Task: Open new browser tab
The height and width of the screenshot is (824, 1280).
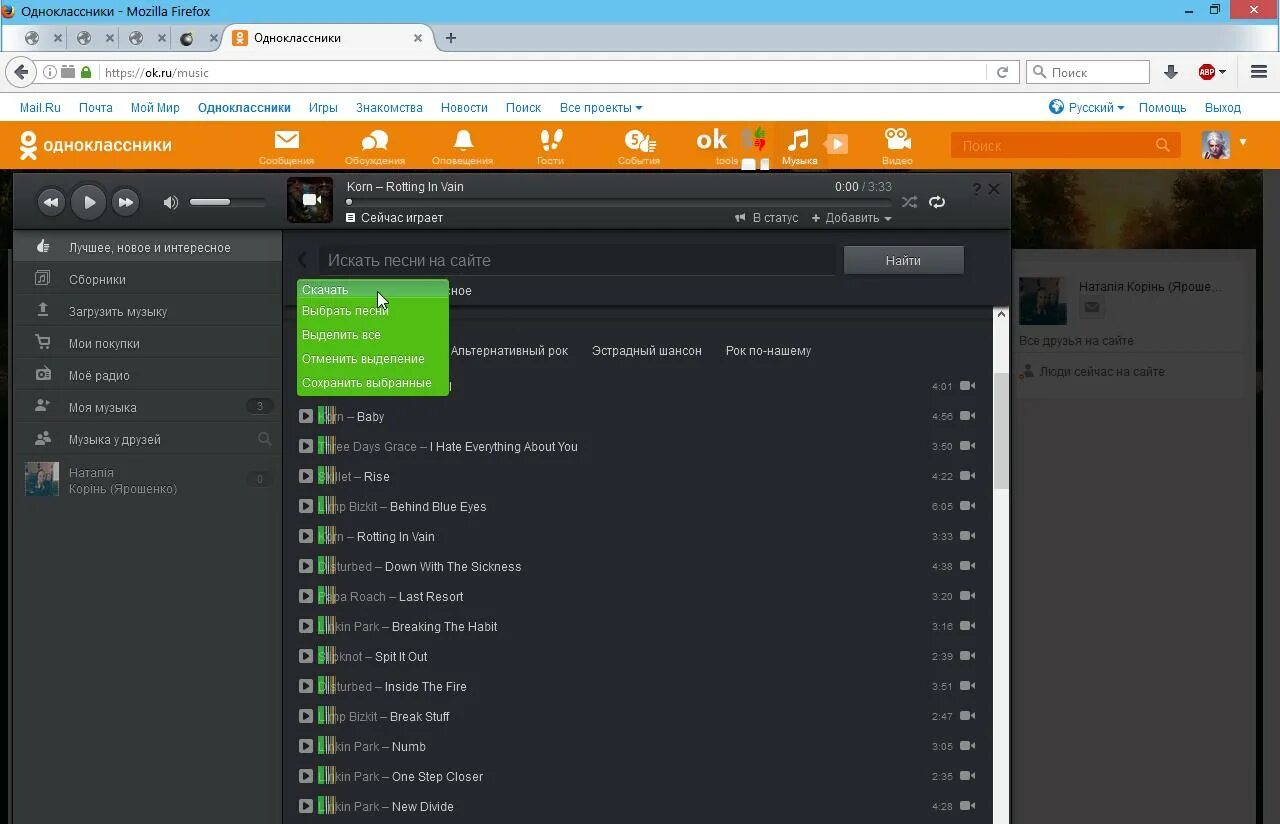Action: [x=451, y=38]
